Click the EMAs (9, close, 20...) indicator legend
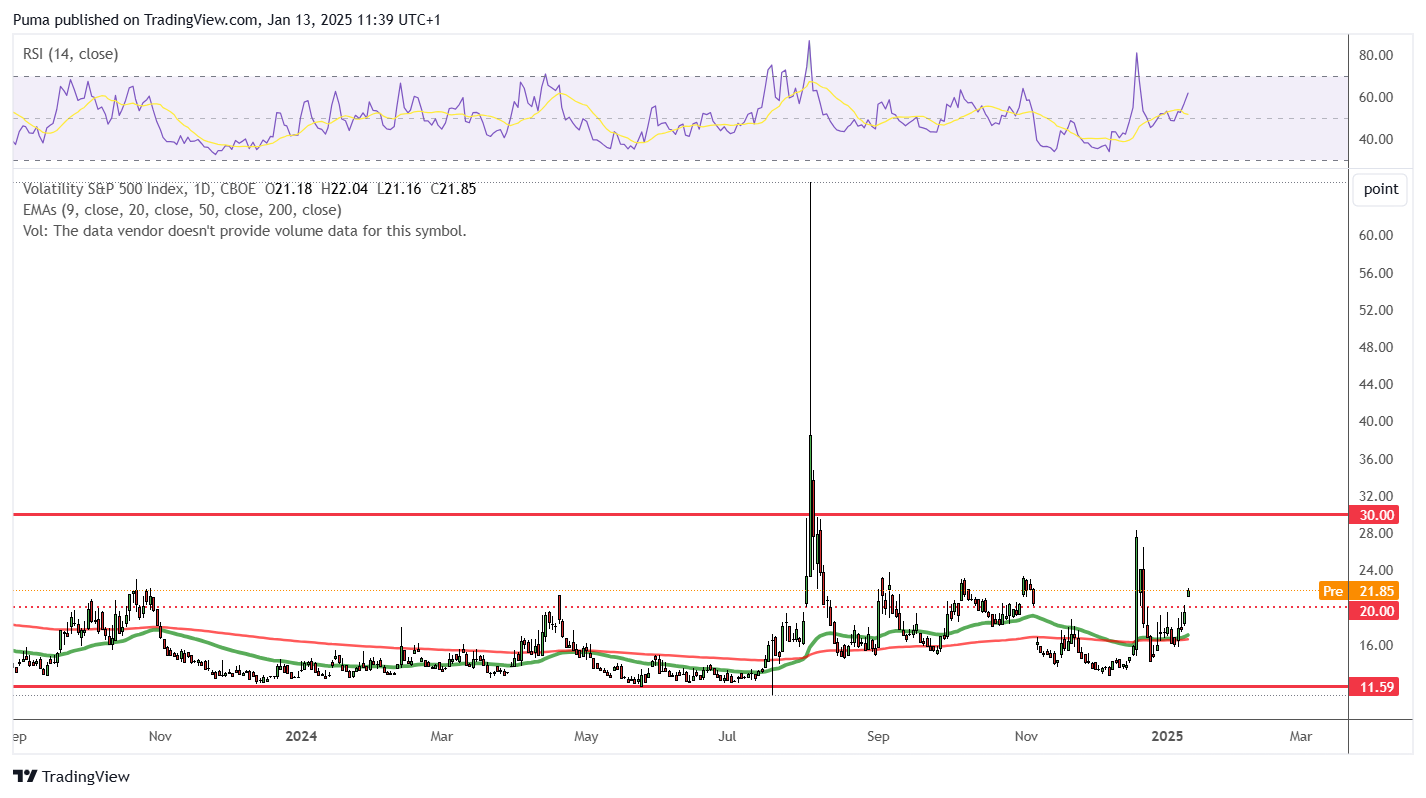 tap(182, 210)
